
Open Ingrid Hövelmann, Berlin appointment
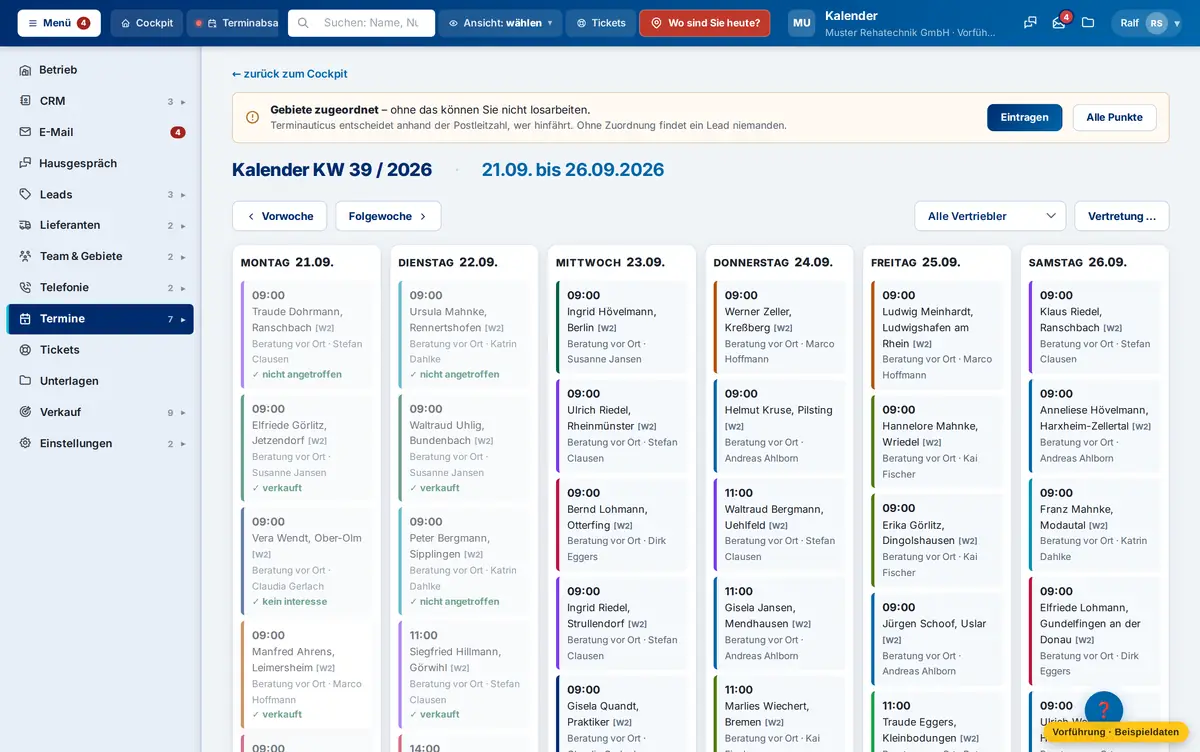pyautogui.click(x=621, y=326)
